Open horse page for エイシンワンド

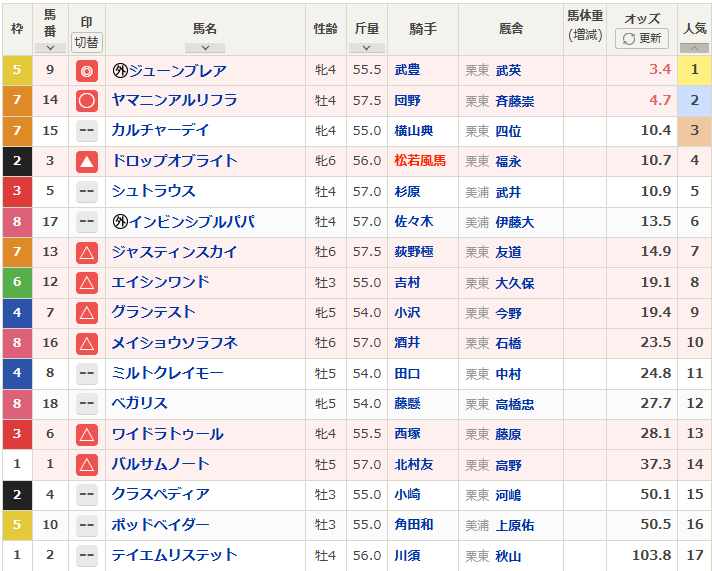(x=160, y=282)
